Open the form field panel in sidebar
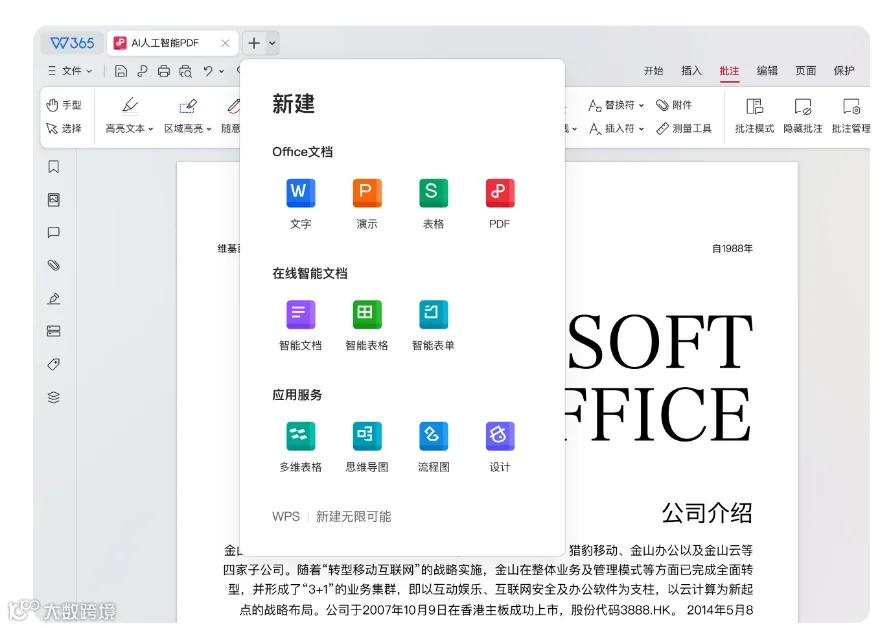This screenshot has width=886, height=628. tap(54, 331)
